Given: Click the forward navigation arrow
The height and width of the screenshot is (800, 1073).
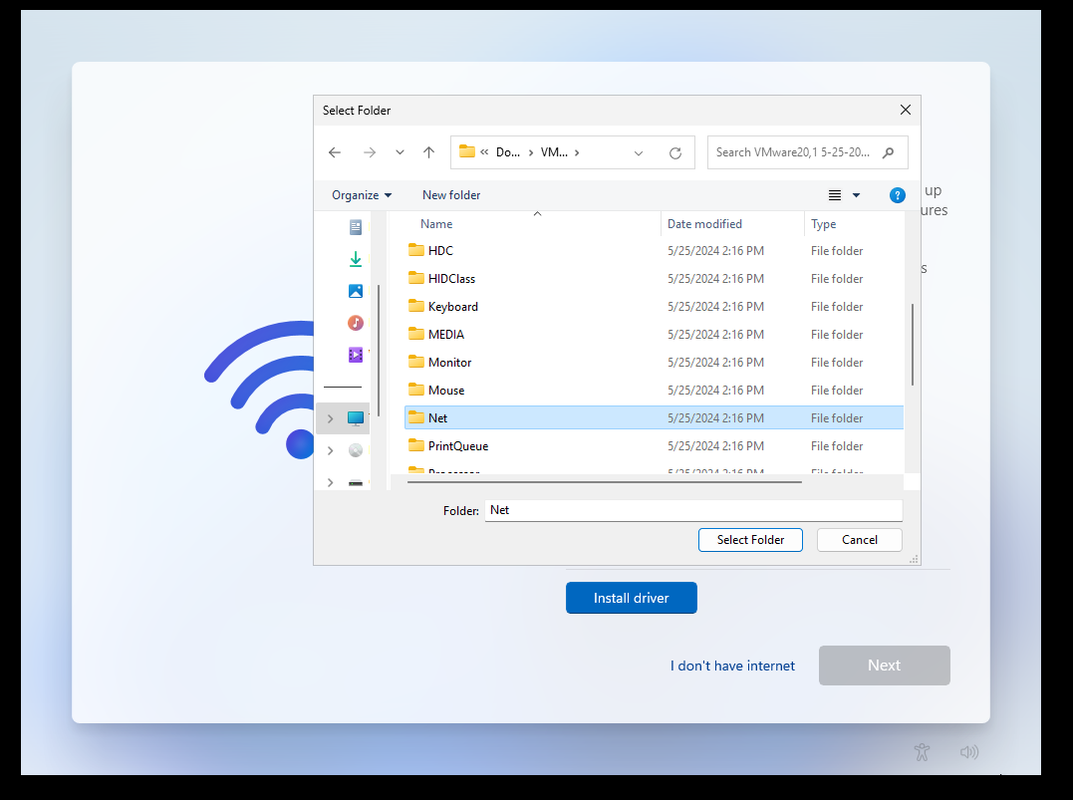Looking at the screenshot, I should [370, 153].
